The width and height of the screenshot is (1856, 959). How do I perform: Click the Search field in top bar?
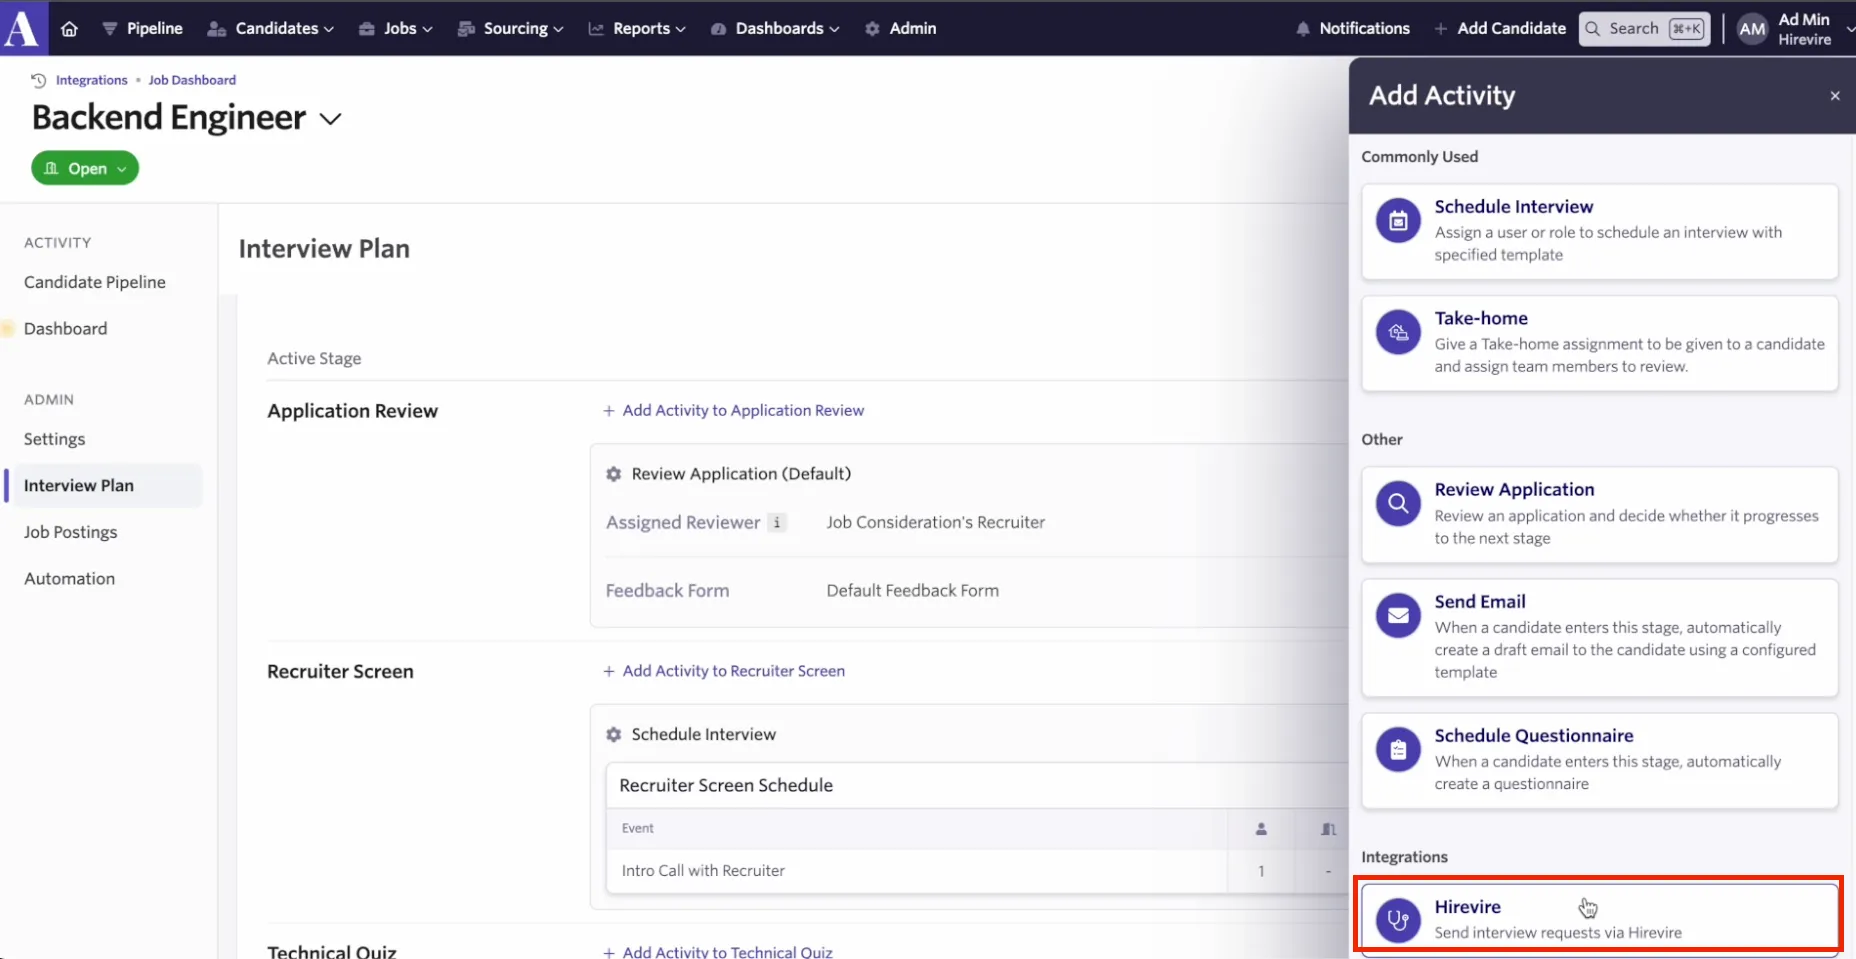1644,29
